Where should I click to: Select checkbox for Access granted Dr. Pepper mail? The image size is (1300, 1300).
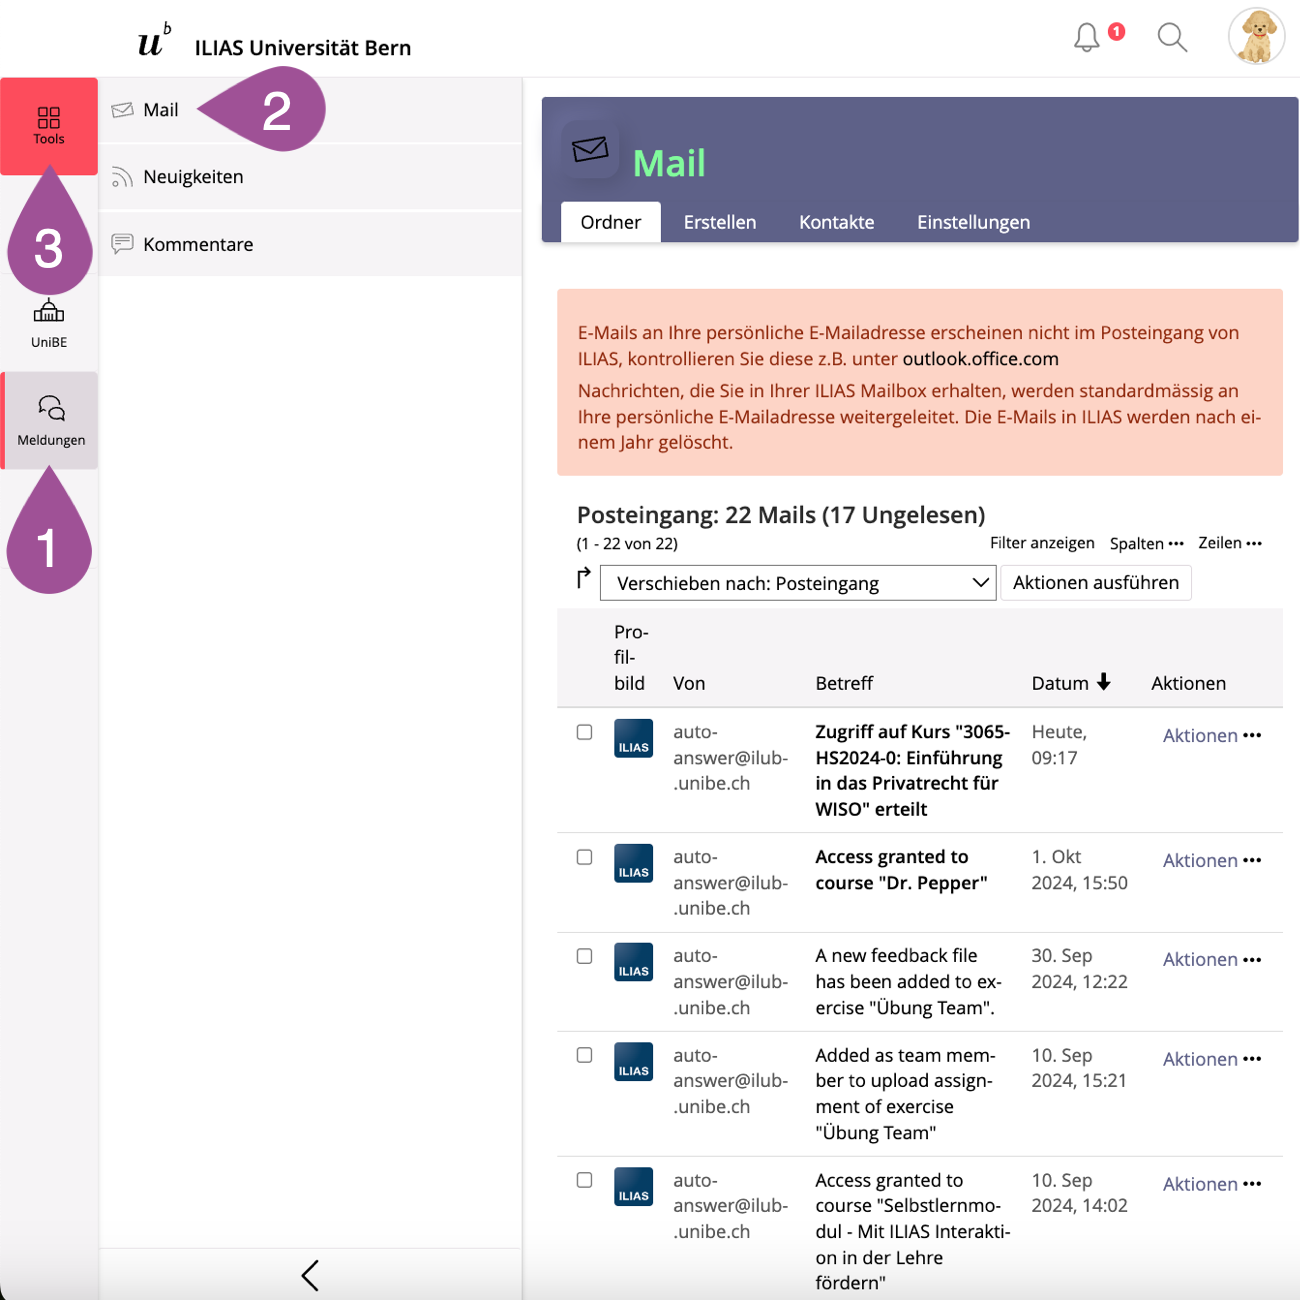tap(585, 857)
